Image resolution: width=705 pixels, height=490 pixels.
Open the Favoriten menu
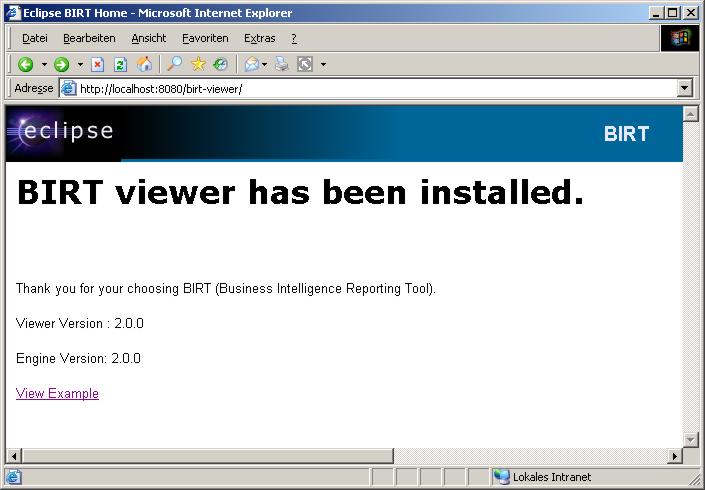point(205,39)
